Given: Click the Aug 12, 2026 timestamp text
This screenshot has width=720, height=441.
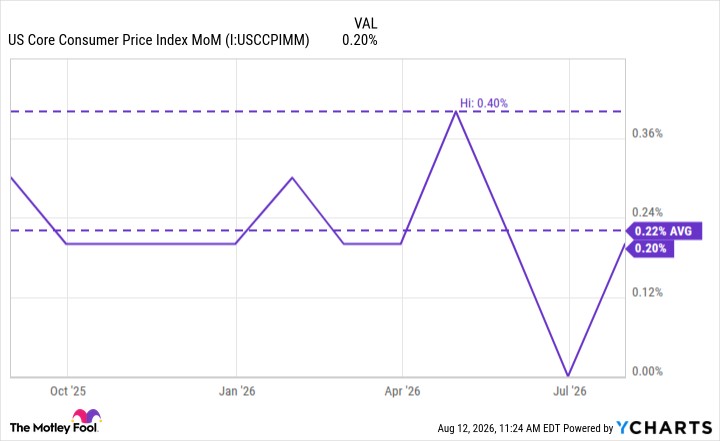Looking at the screenshot, I should (x=467, y=428).
